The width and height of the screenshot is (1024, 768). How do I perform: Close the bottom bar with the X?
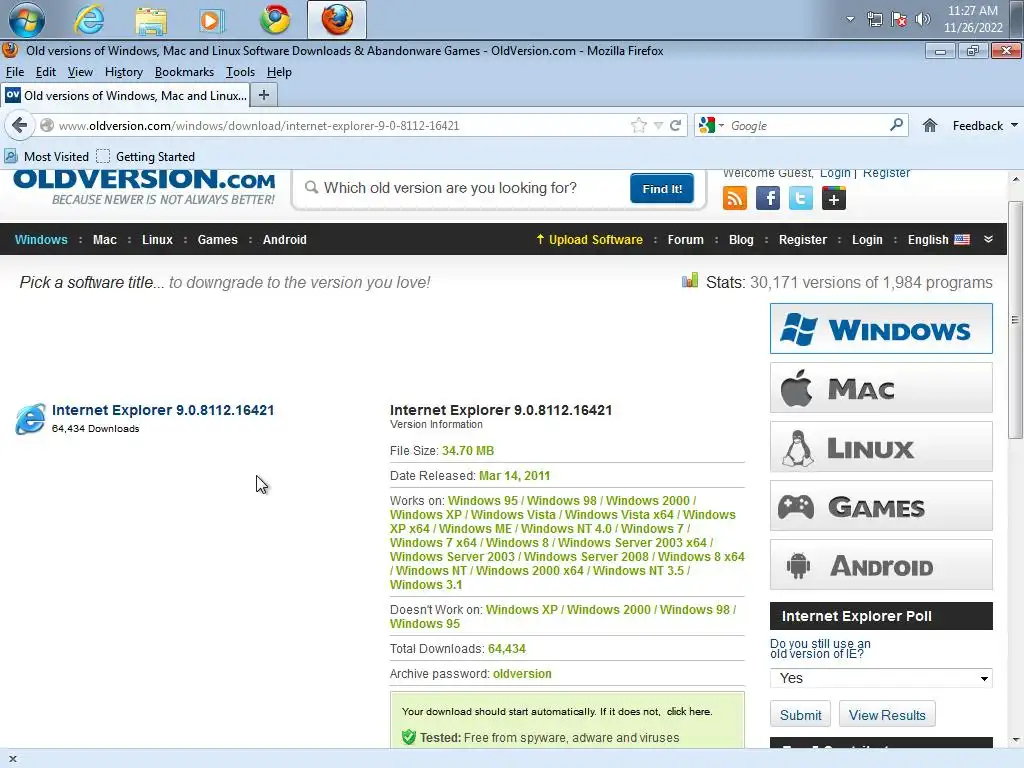point(12,759)
